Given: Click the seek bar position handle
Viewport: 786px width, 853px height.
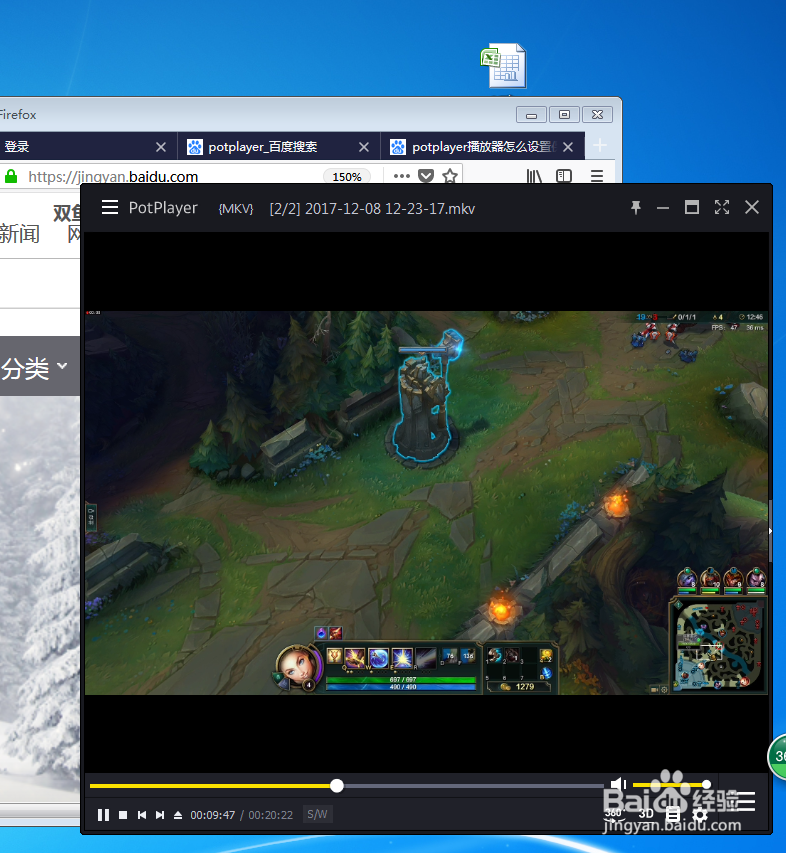Looking at the screenshot, I should pos(337,786).
